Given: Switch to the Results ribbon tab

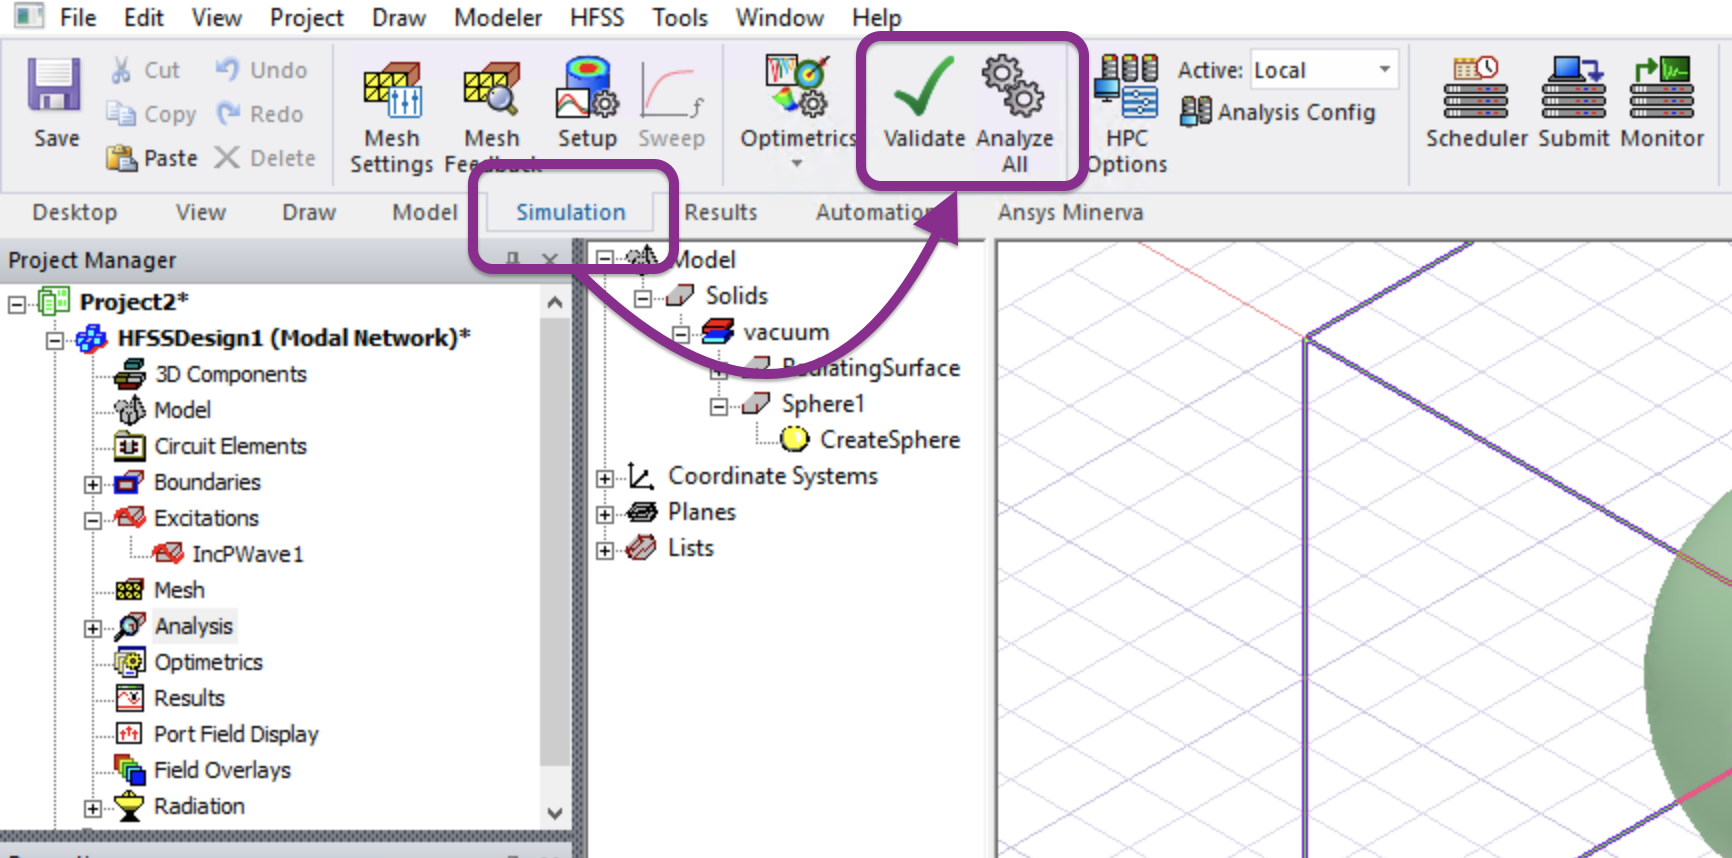Looking at the screenshot, I should coord(721,212).
